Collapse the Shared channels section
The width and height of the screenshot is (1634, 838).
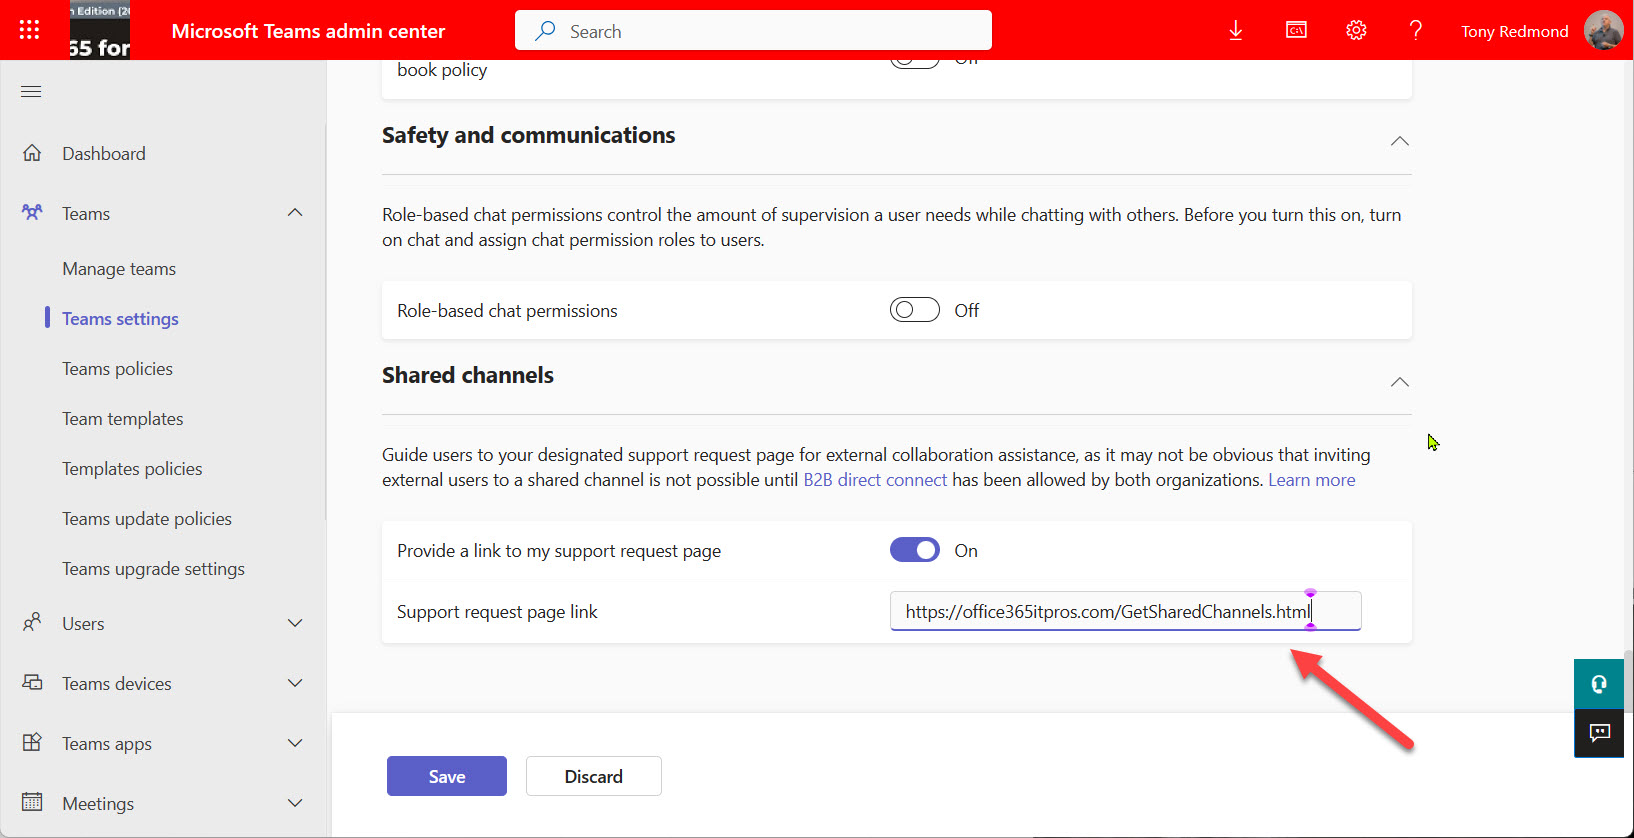tap(1400, 382)
